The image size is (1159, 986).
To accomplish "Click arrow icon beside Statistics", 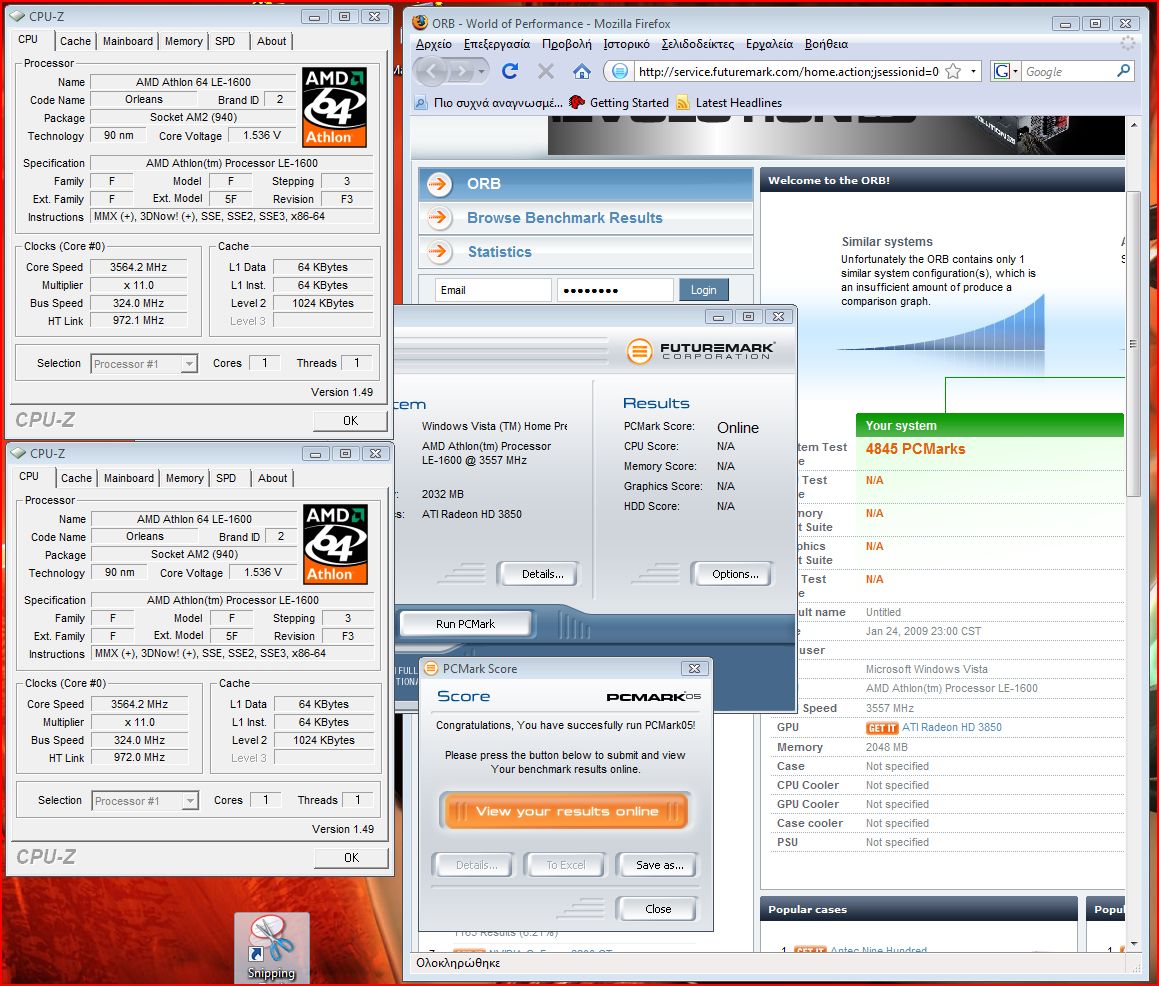I will (438, 251).
